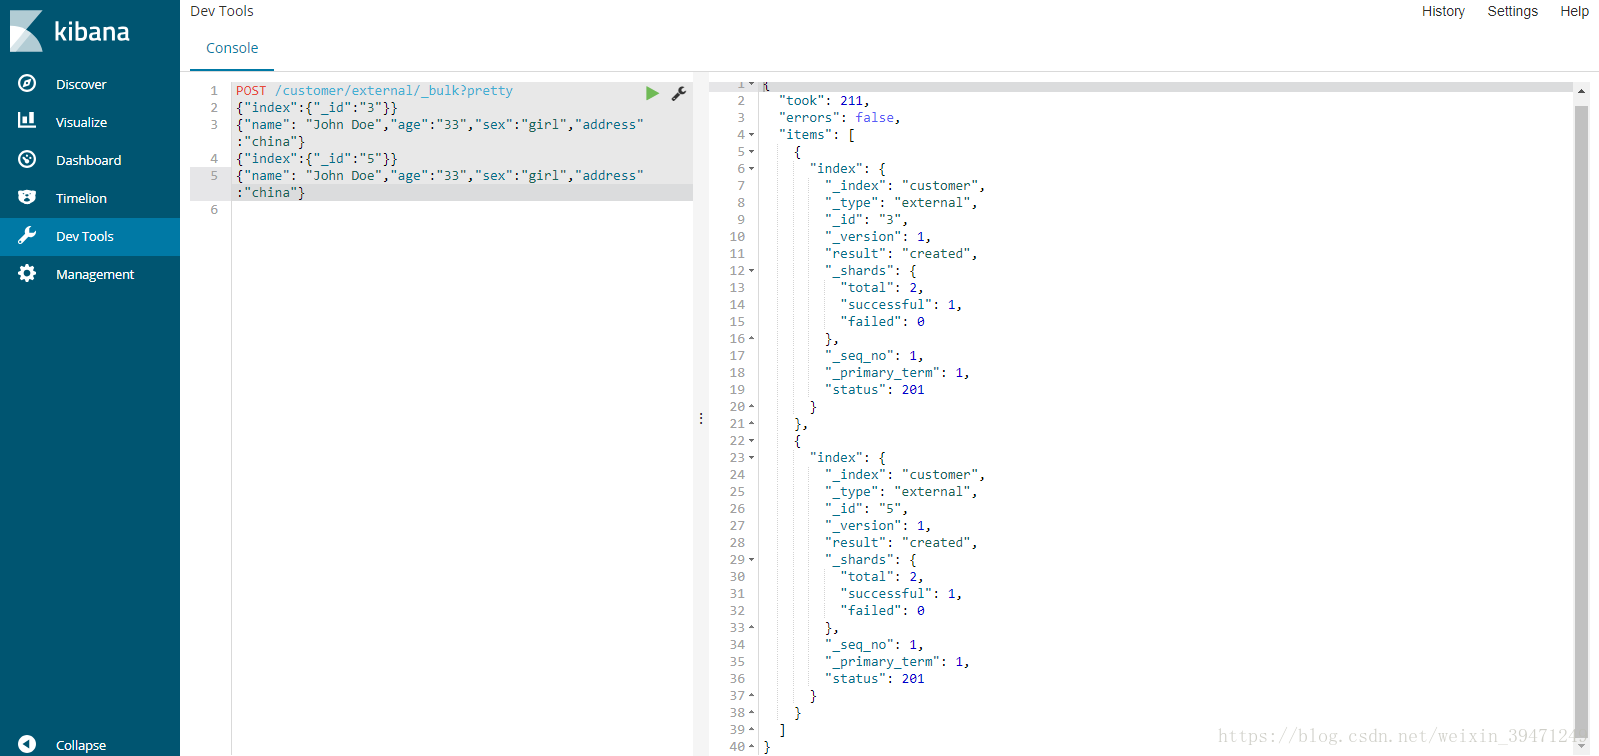This screenshot has width=1599, height=756.
Task: Click the scrollbar up arrow in response pane
Action: [1581, 91]
